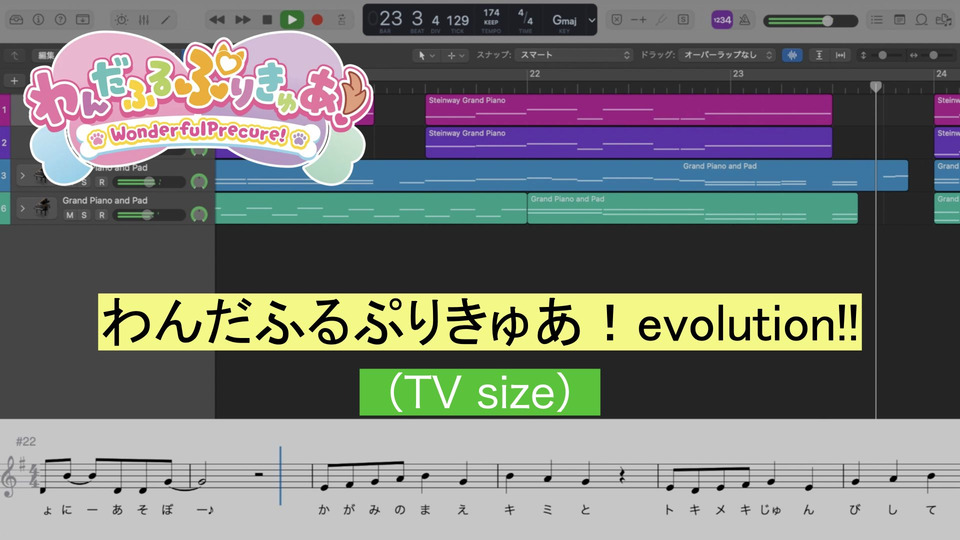Click the 4/4 time signature display
This screenshot has width=960, height=540.
pos(525,17)
